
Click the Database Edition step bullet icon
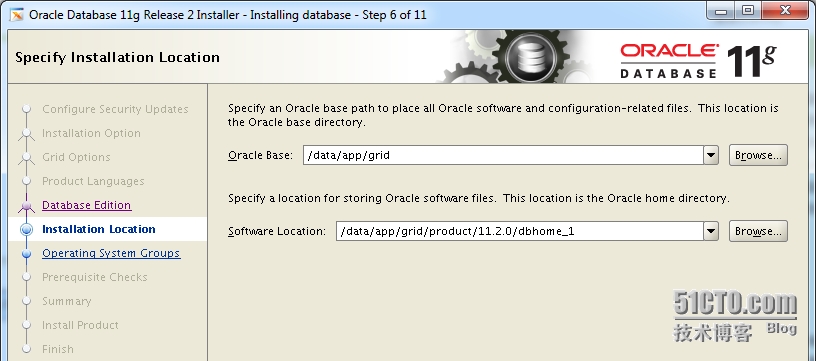27,205
